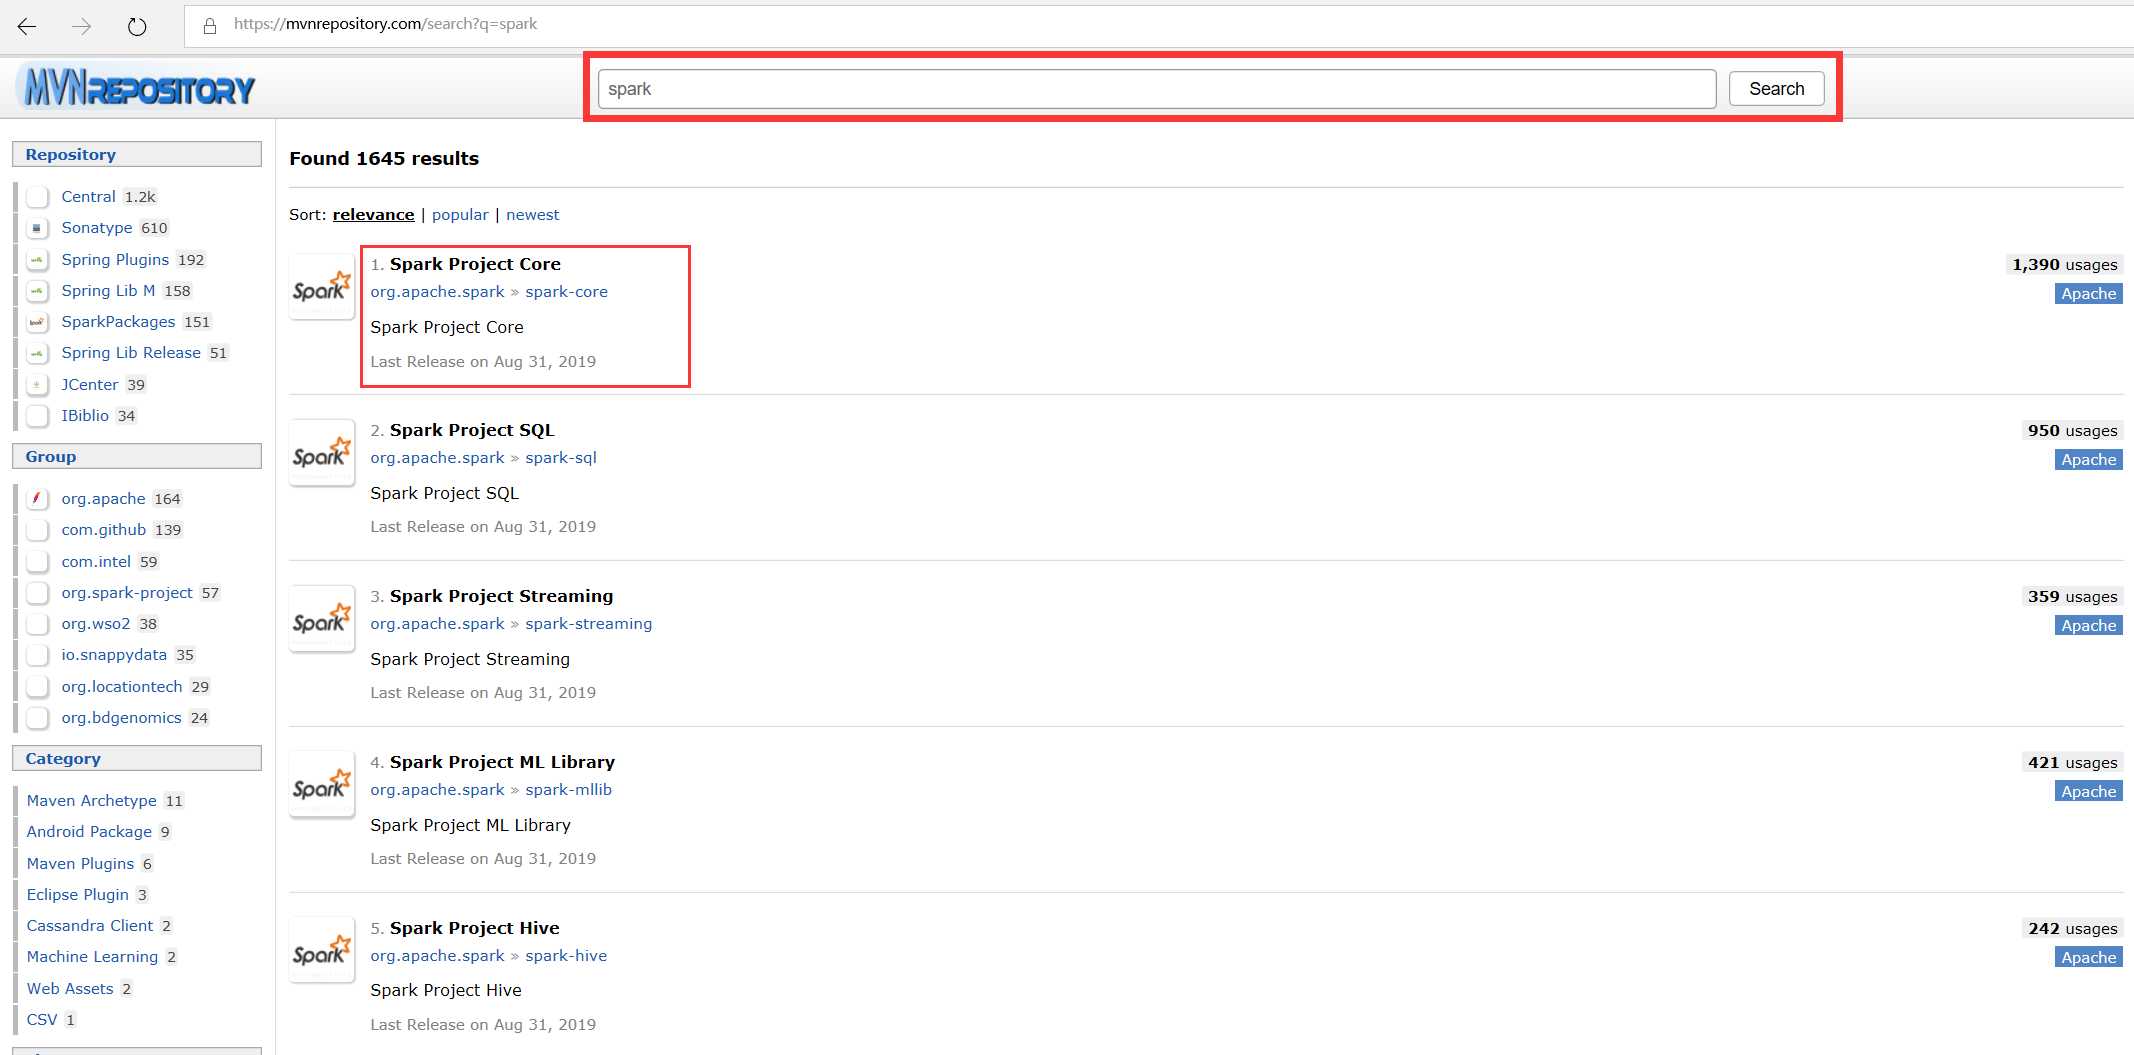
Task: Select the IBiblio repository icon
Action: 37,416
